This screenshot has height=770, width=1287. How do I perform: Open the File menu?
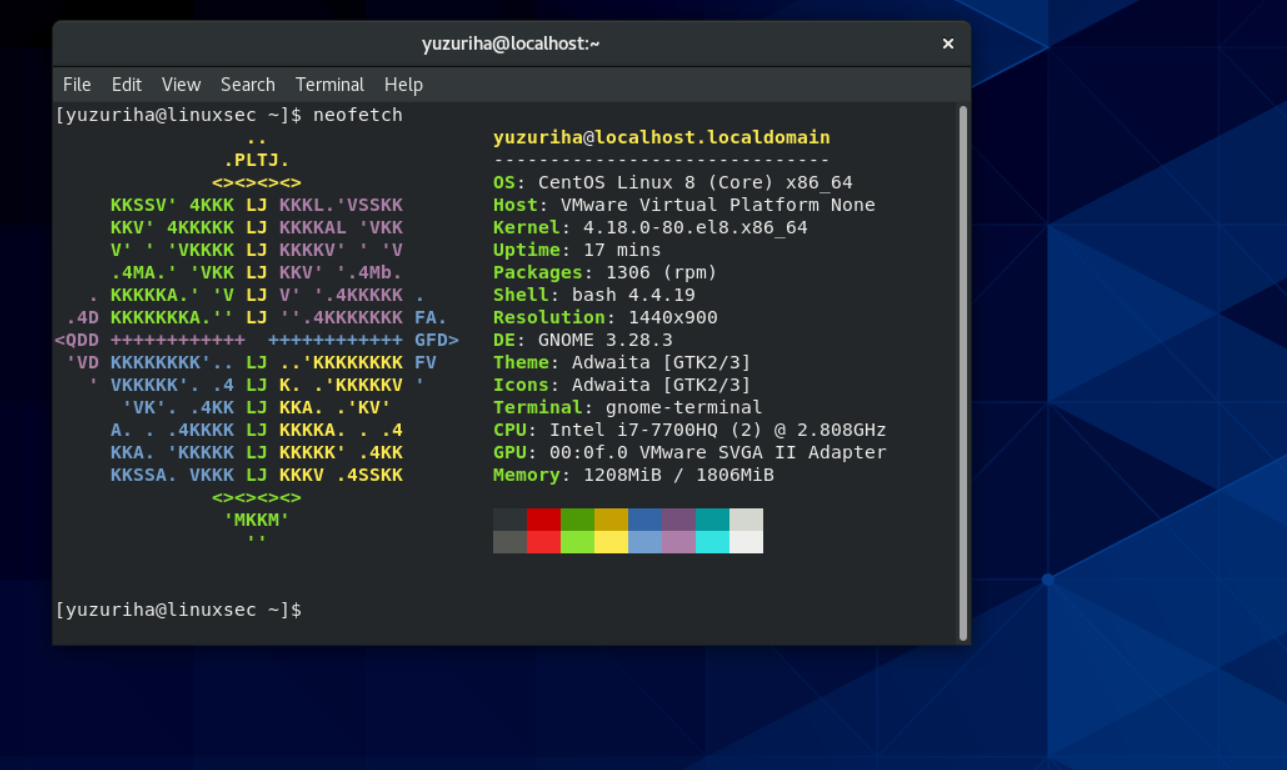(x=76, y=85)
